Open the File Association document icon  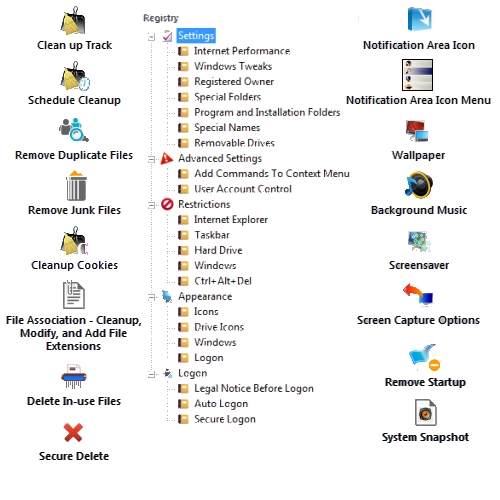74,295
